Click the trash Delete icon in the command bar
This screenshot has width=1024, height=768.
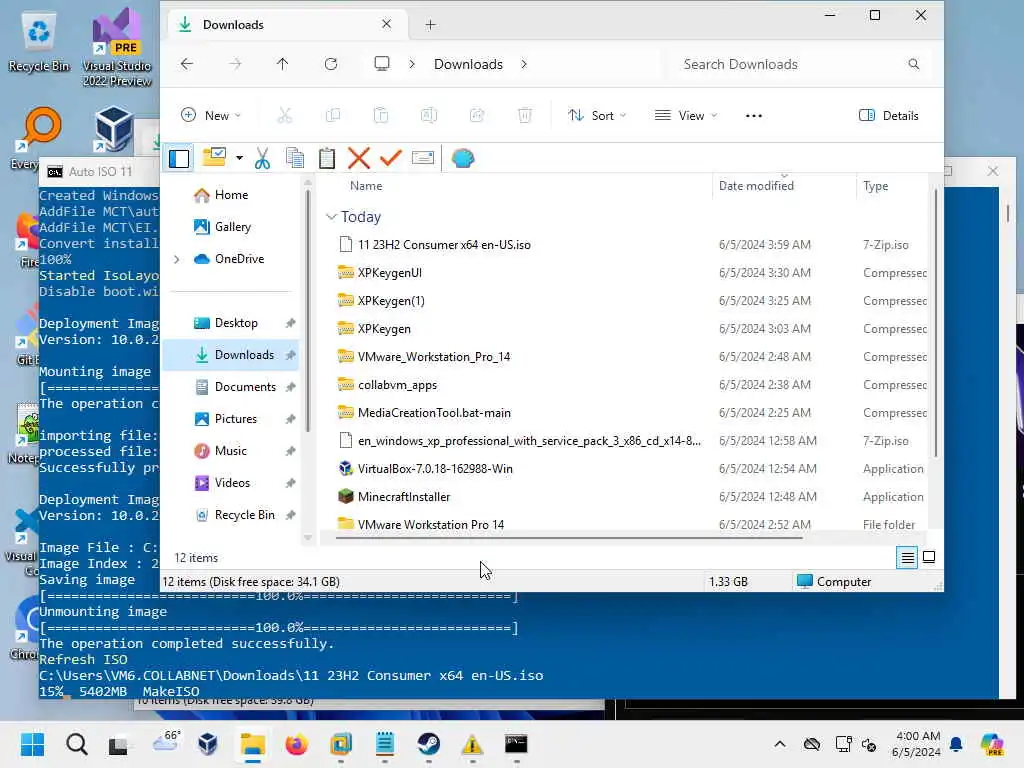click(x=524, y=116)
